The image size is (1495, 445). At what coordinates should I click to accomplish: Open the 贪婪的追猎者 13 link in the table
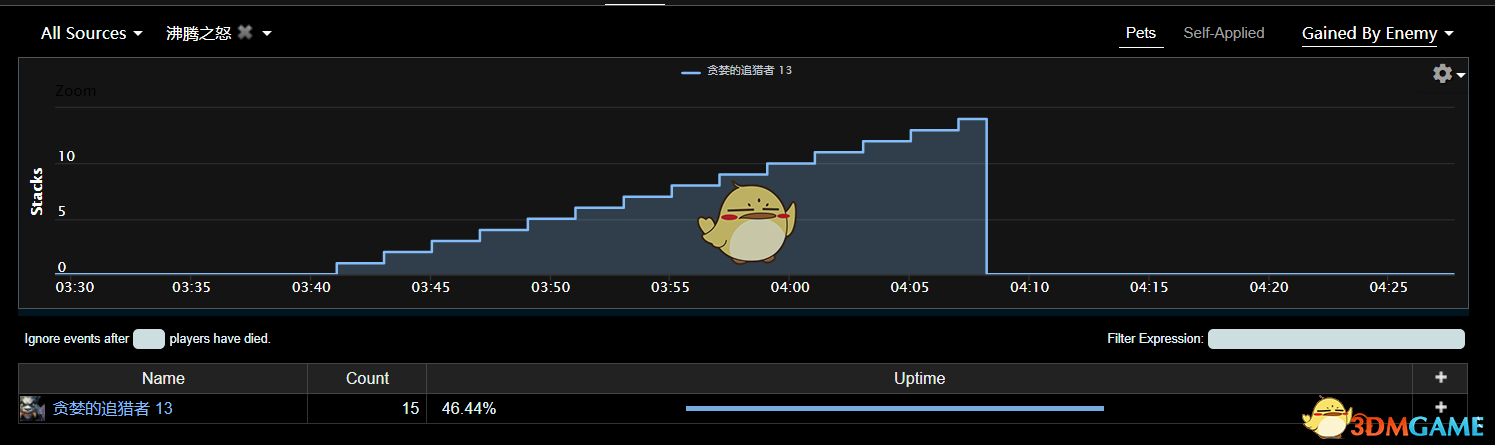[x=113, y=408]
